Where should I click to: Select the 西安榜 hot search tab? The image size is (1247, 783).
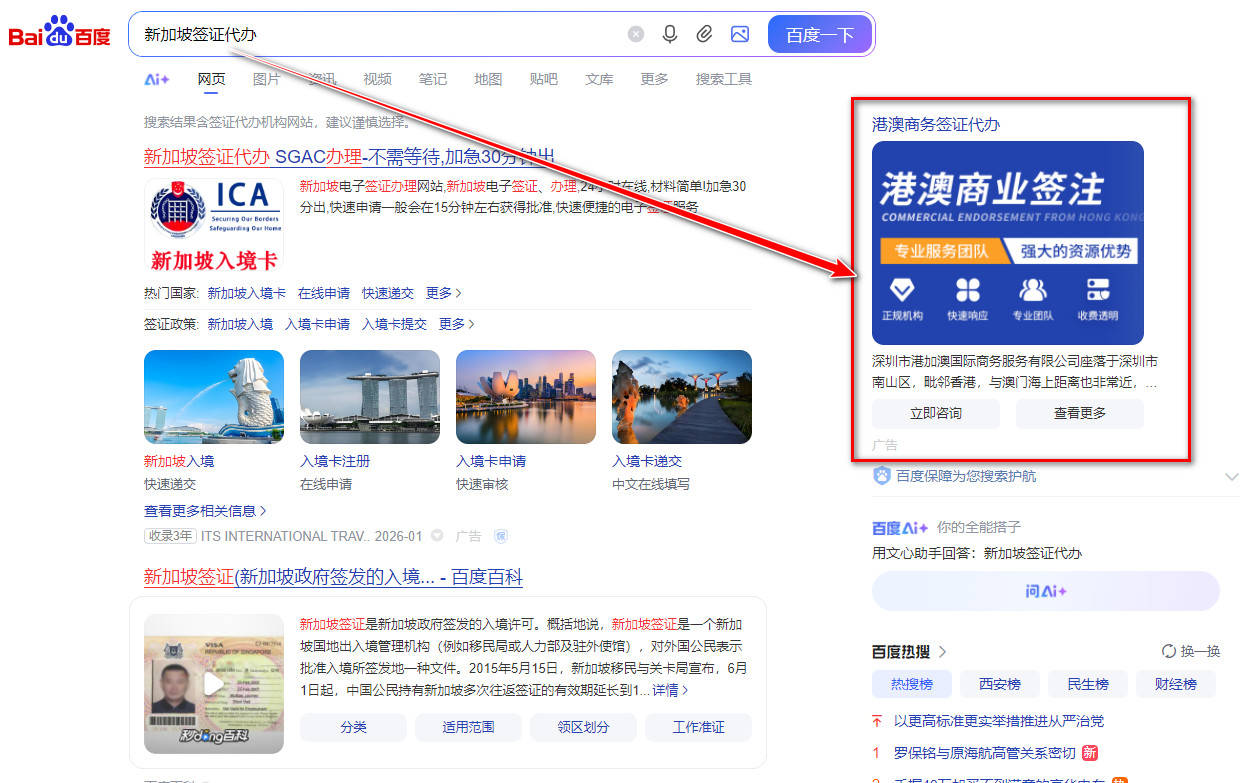pos(999,685)
